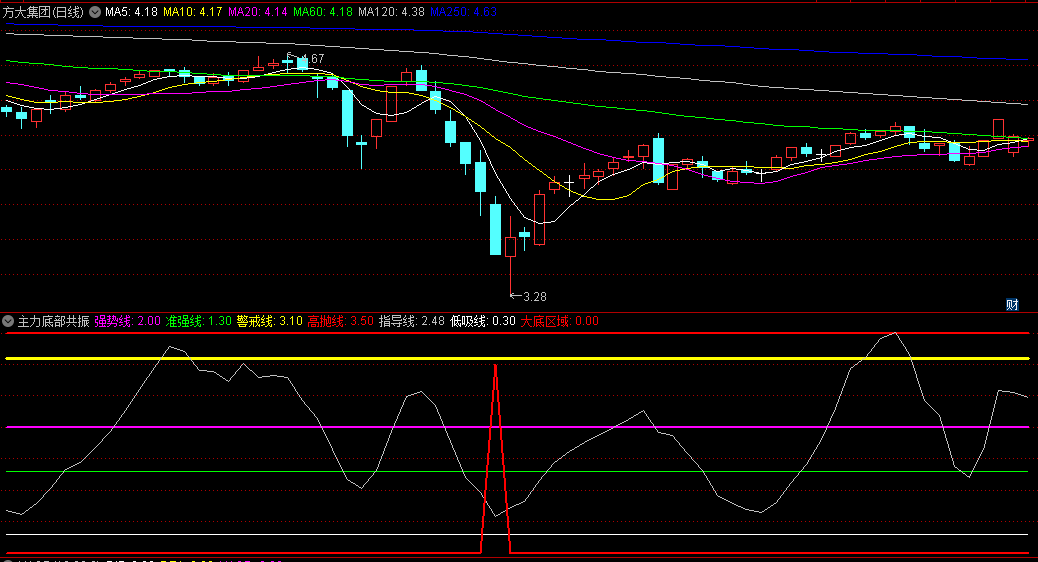Click the MA20: 4.14 label

pos(258,12)
